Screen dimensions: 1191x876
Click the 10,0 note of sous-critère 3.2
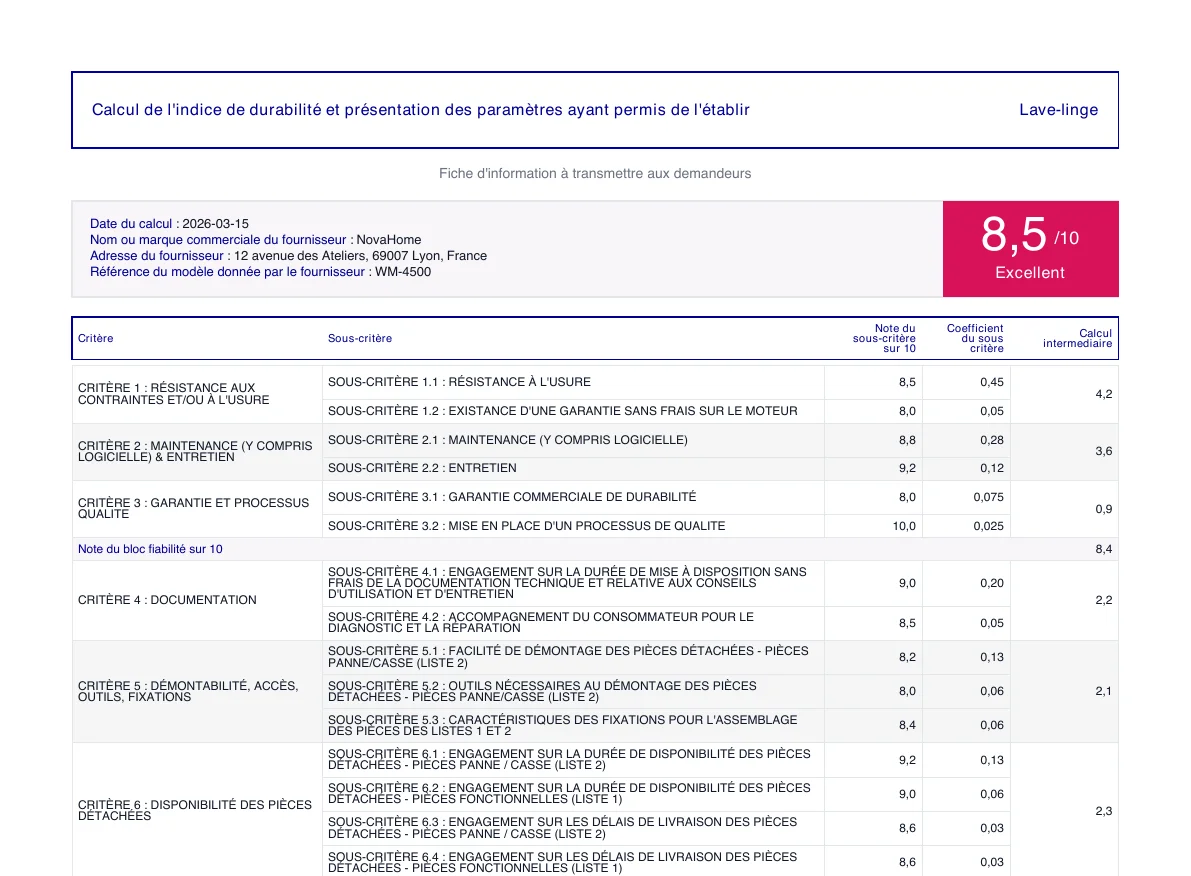click(904, 526)
